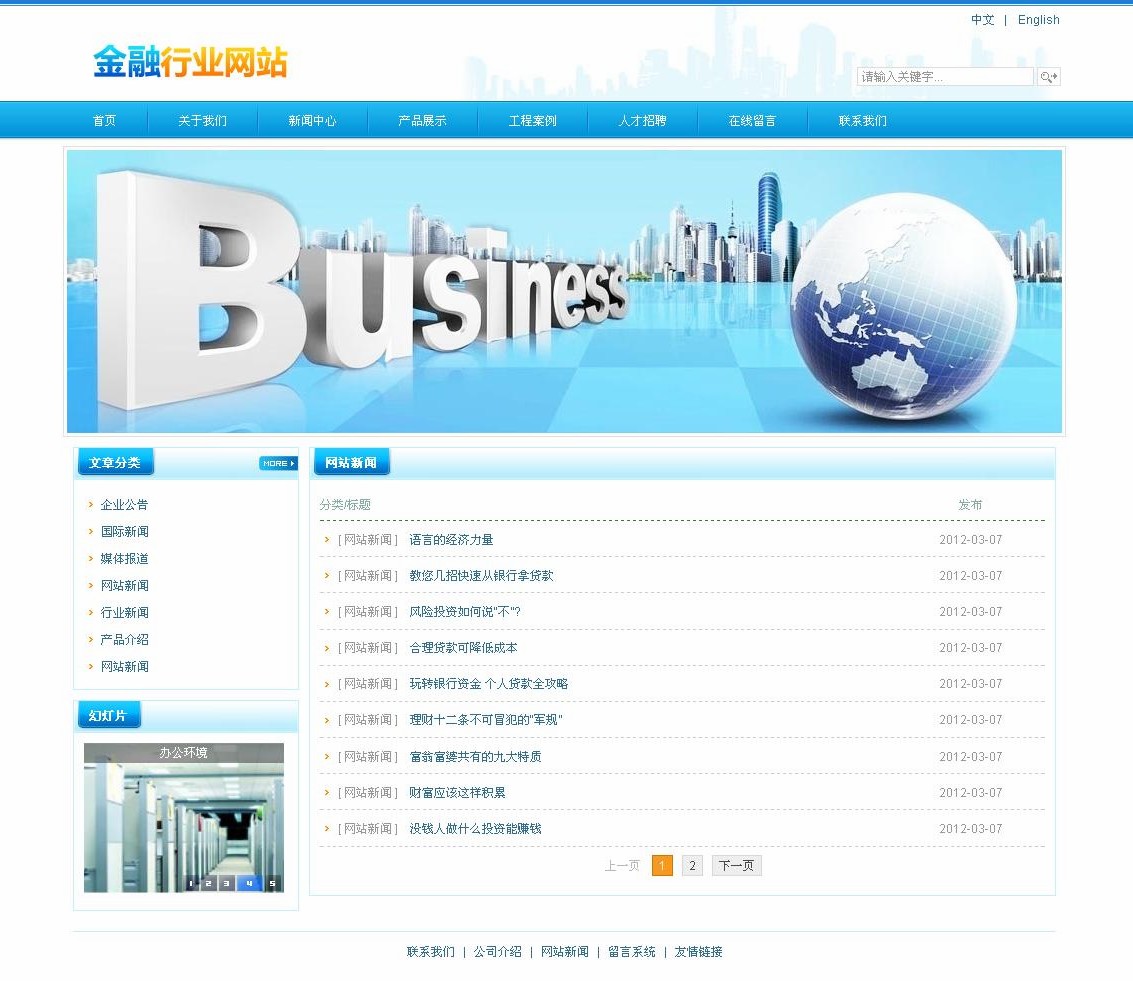Open the 关于我们 navigation menu item
The height and width of the screenshot is (981, 1133).
tap(202, 121)
